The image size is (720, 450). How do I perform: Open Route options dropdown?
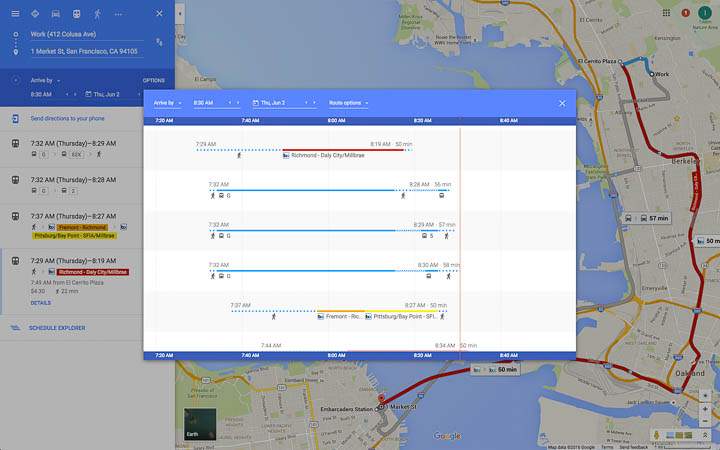click(x=349, y=103)
